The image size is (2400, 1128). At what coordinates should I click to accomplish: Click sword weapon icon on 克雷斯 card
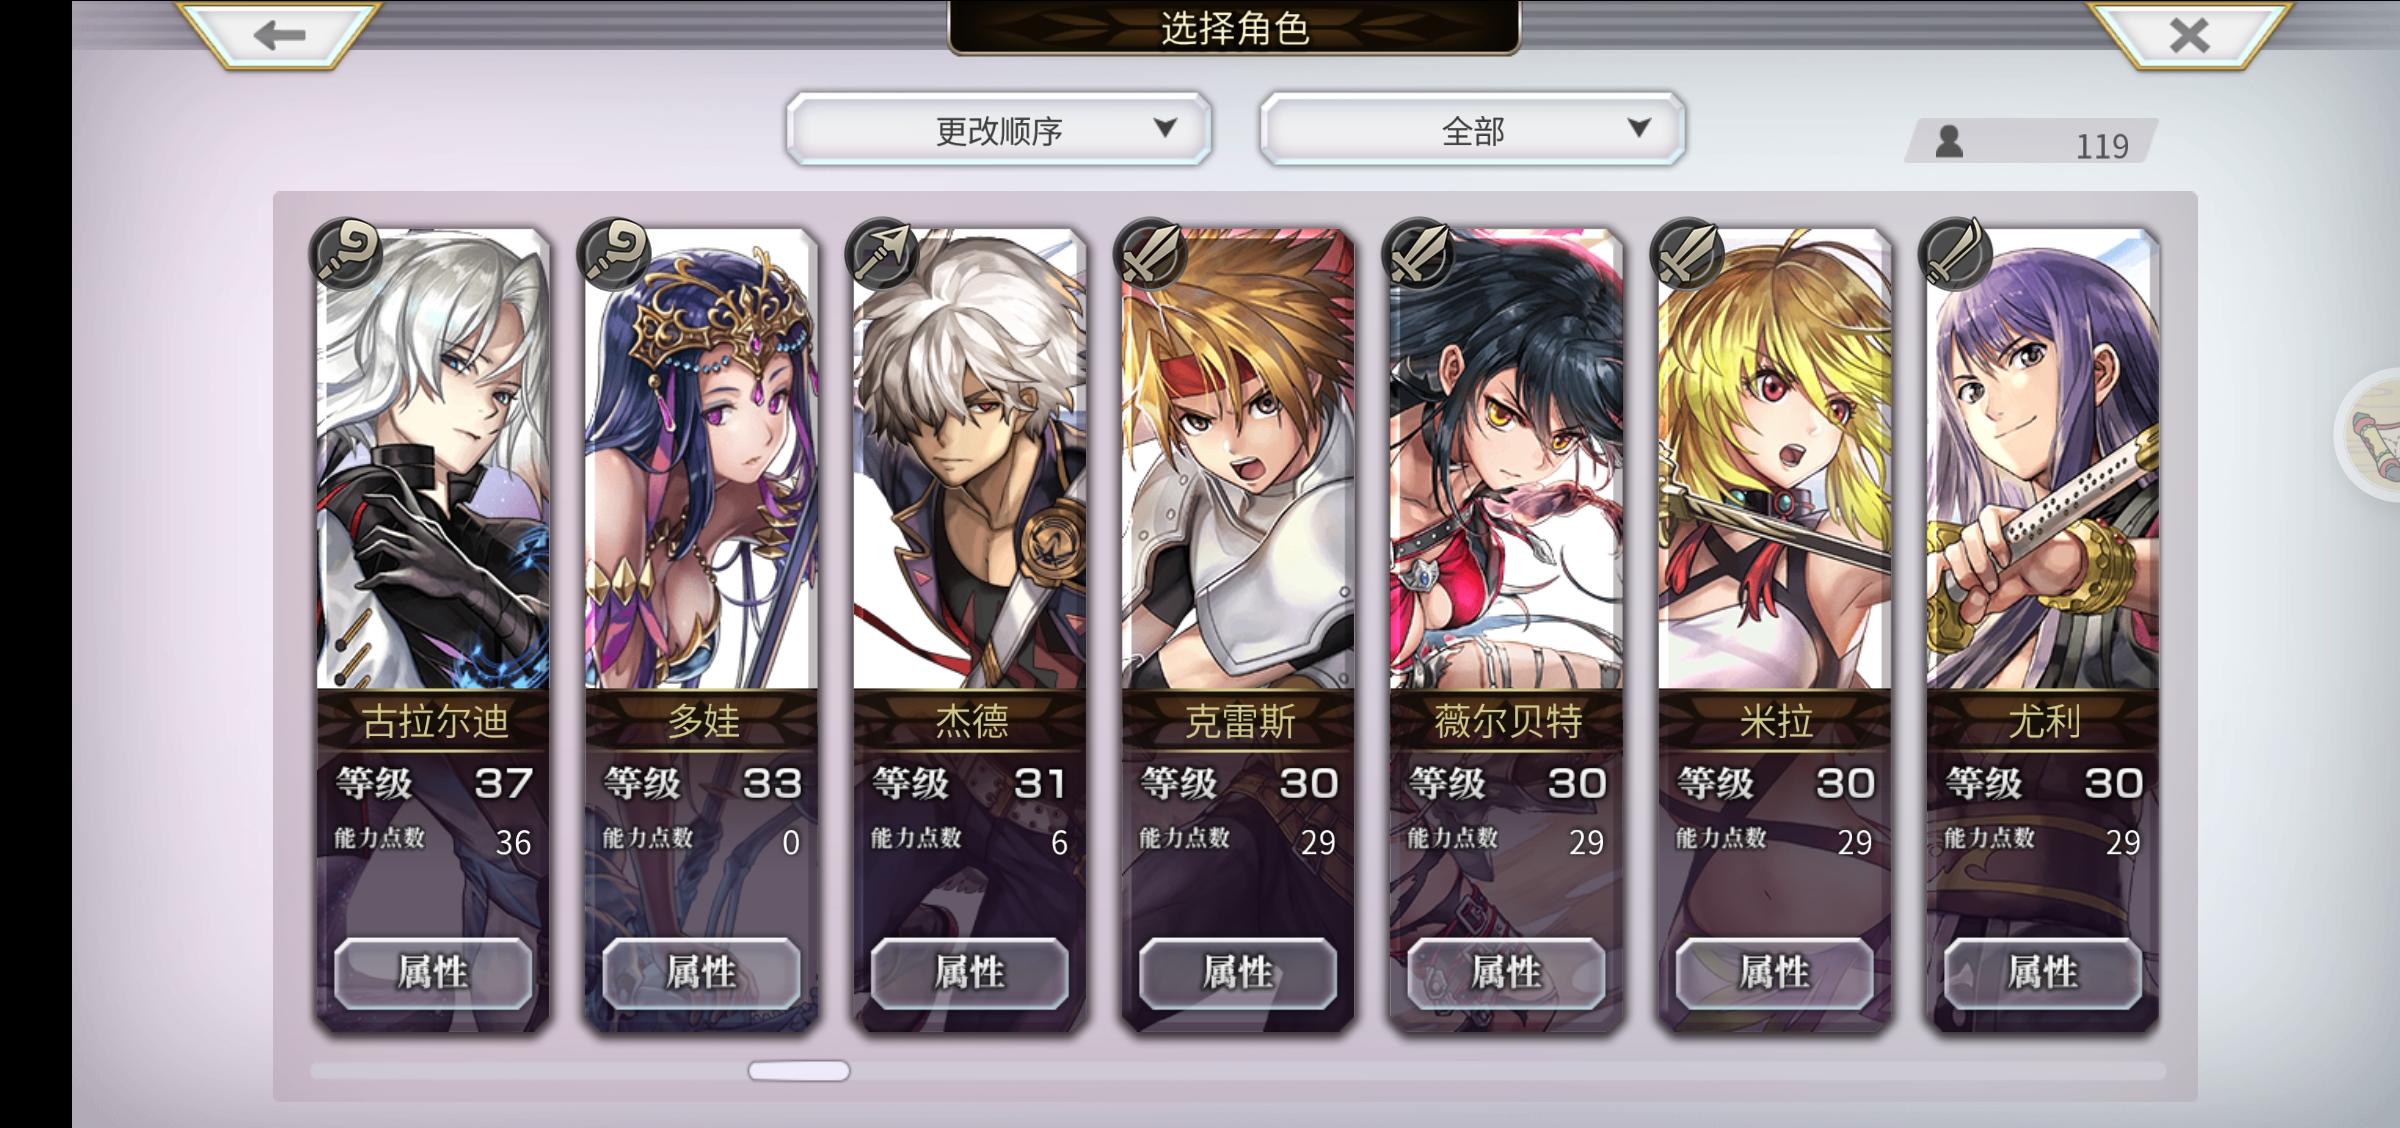pos(1150,254)
